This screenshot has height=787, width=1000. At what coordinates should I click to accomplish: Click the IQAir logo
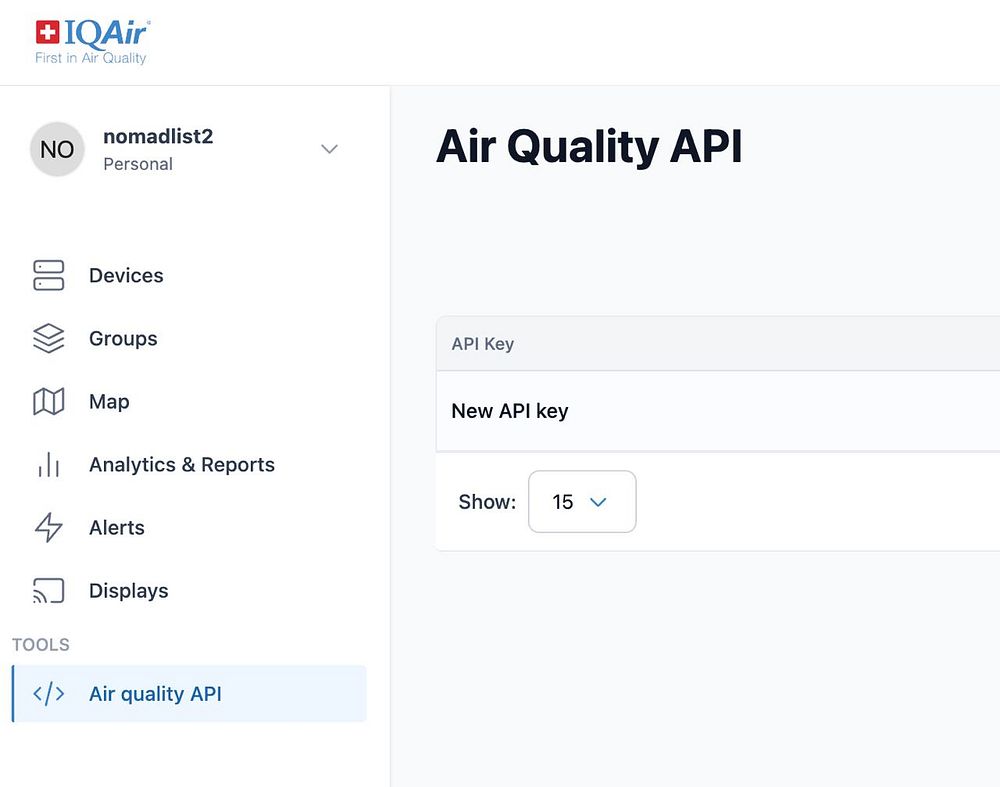pyautogui.click(x=92, y=42)
